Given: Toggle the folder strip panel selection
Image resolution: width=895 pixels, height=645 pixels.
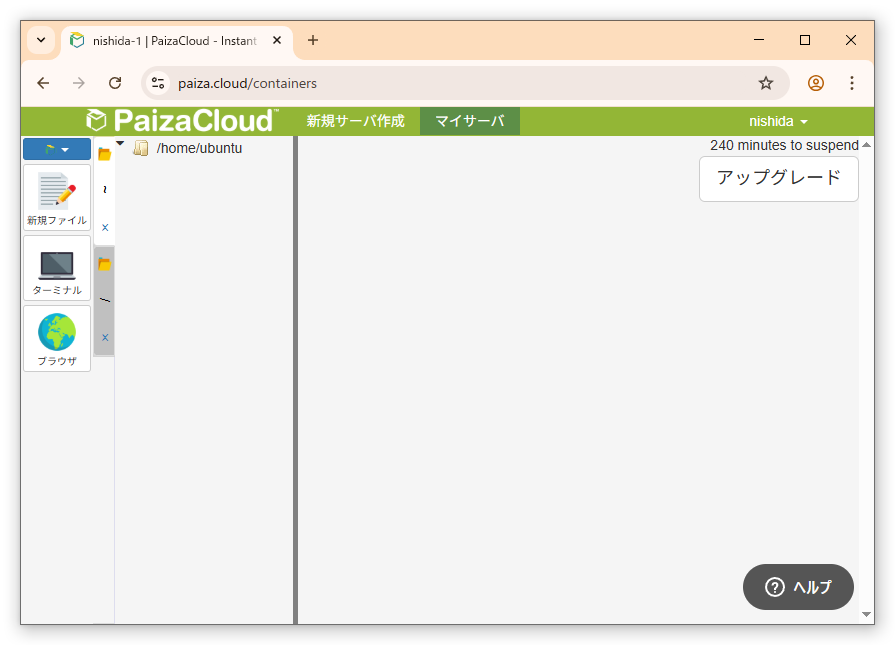Looking at the screenshot, I should pos(104,264).
